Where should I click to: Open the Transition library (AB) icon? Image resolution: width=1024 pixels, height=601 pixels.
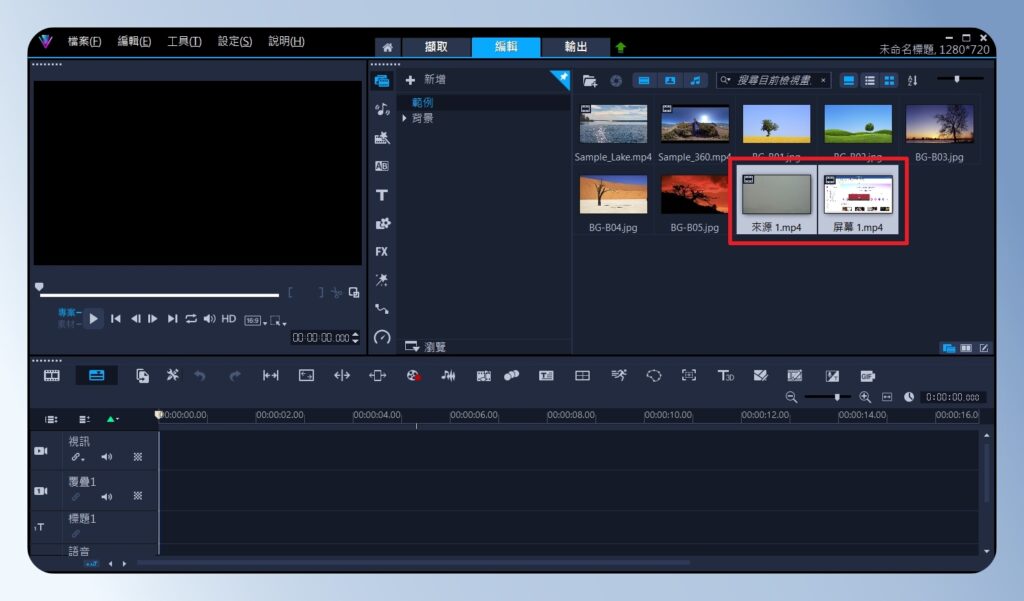[x=382, y=166]
